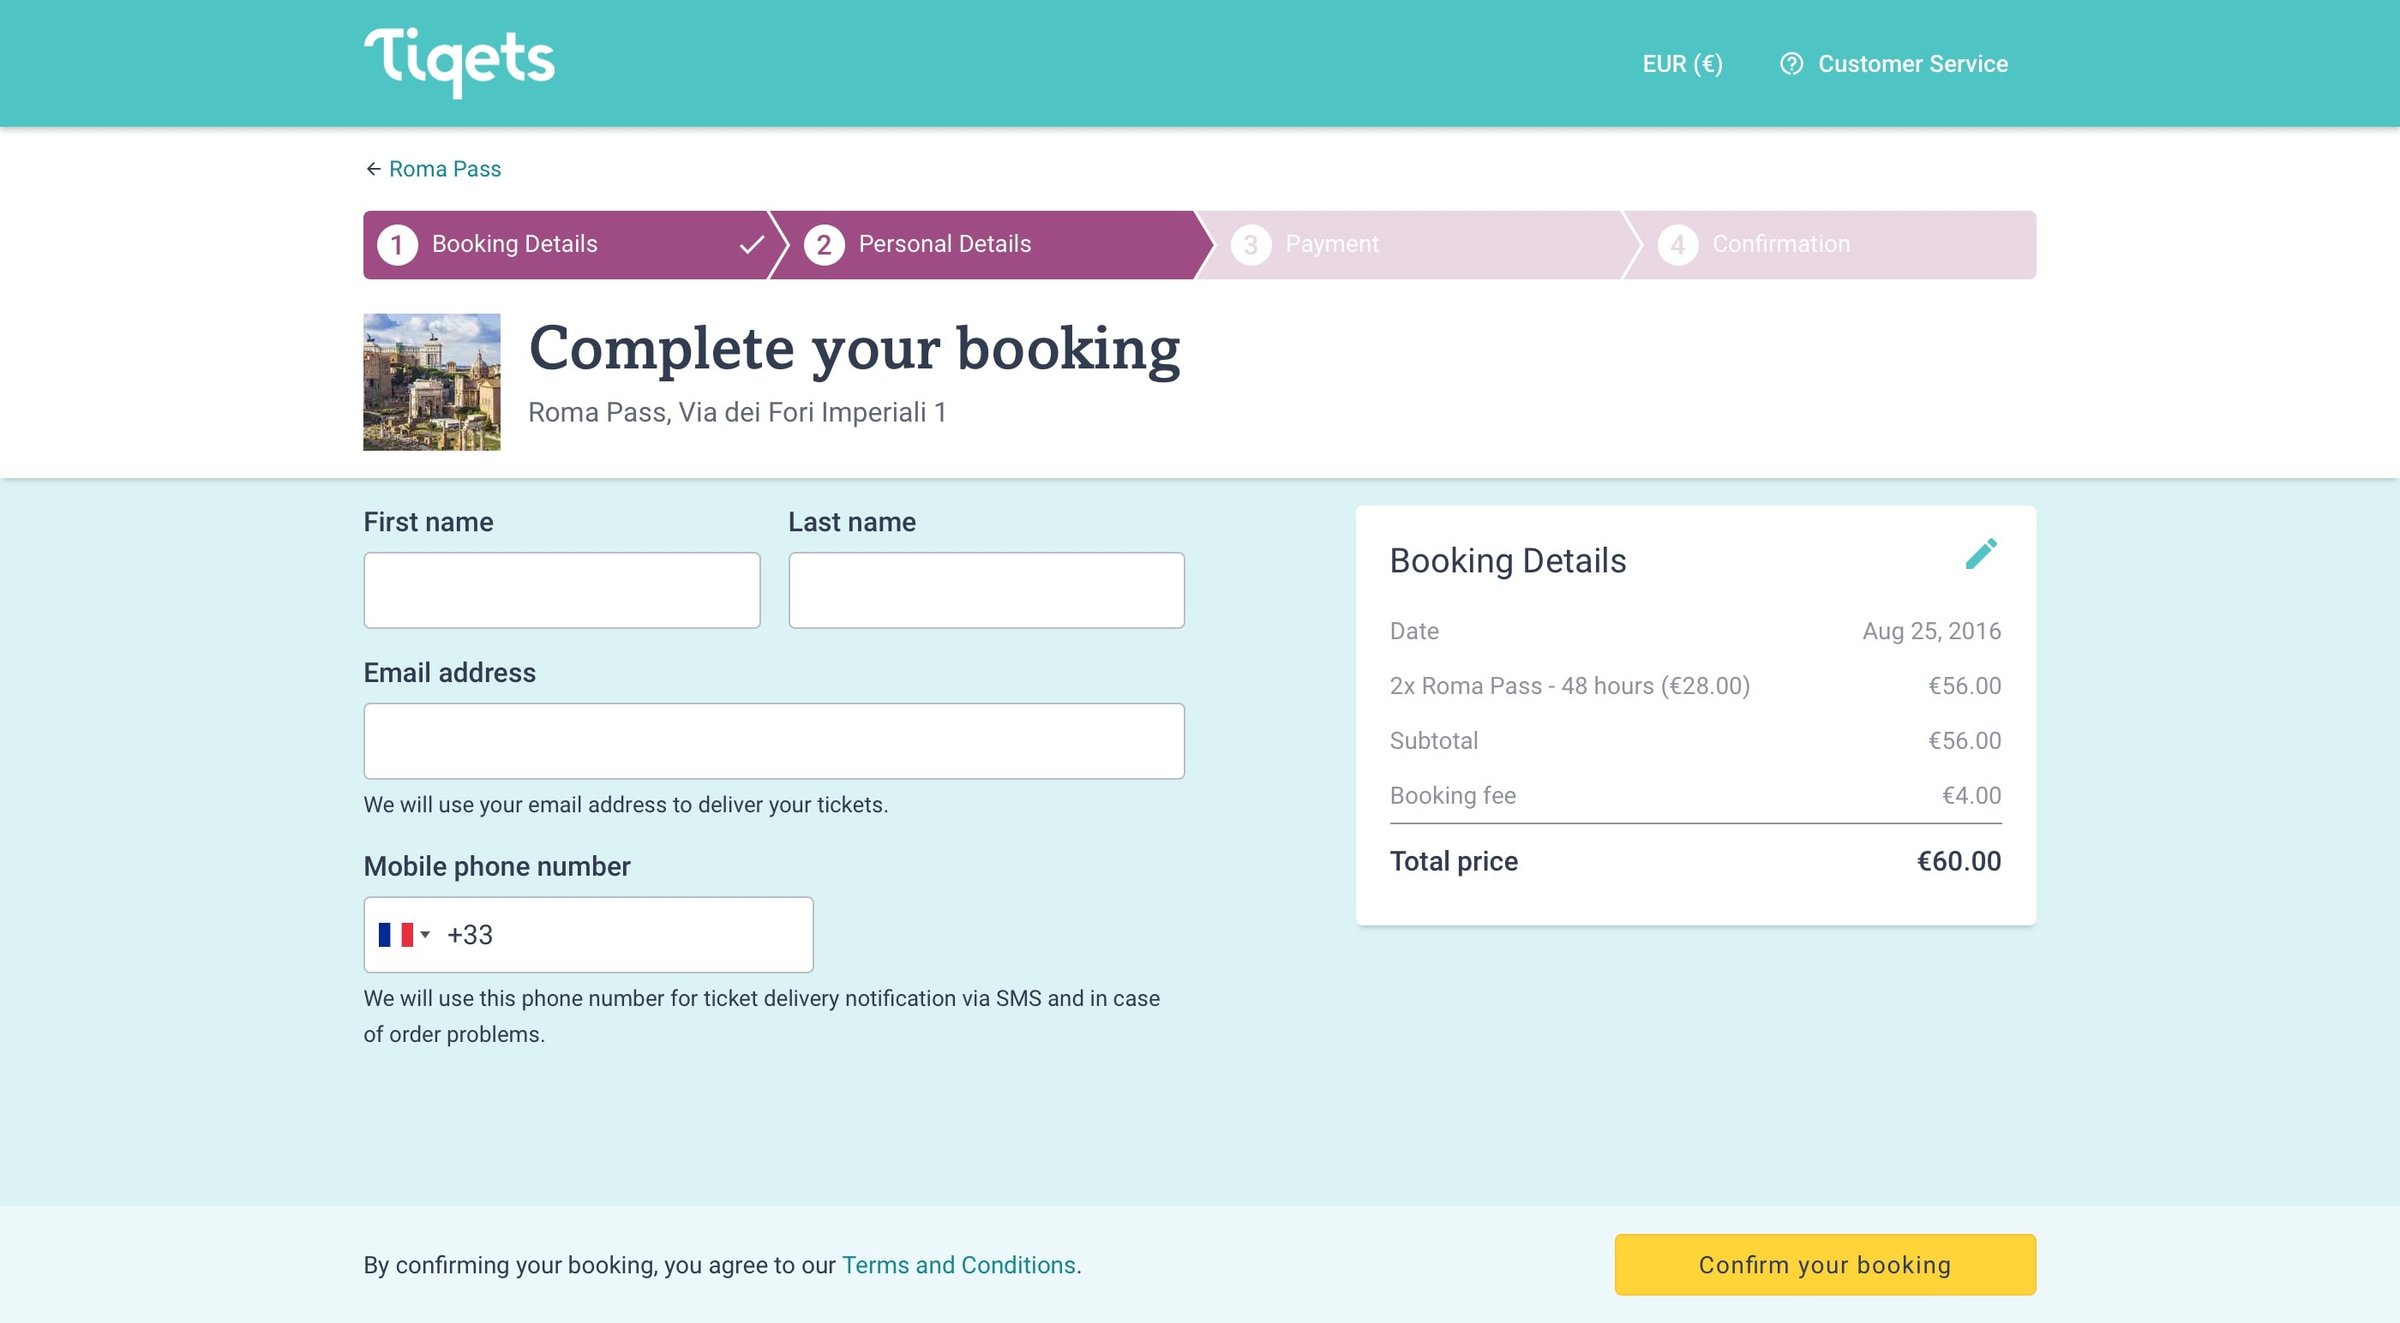Click the 'Total price' label
The image size is (2400, 1323).
(x=1454, y=862)
